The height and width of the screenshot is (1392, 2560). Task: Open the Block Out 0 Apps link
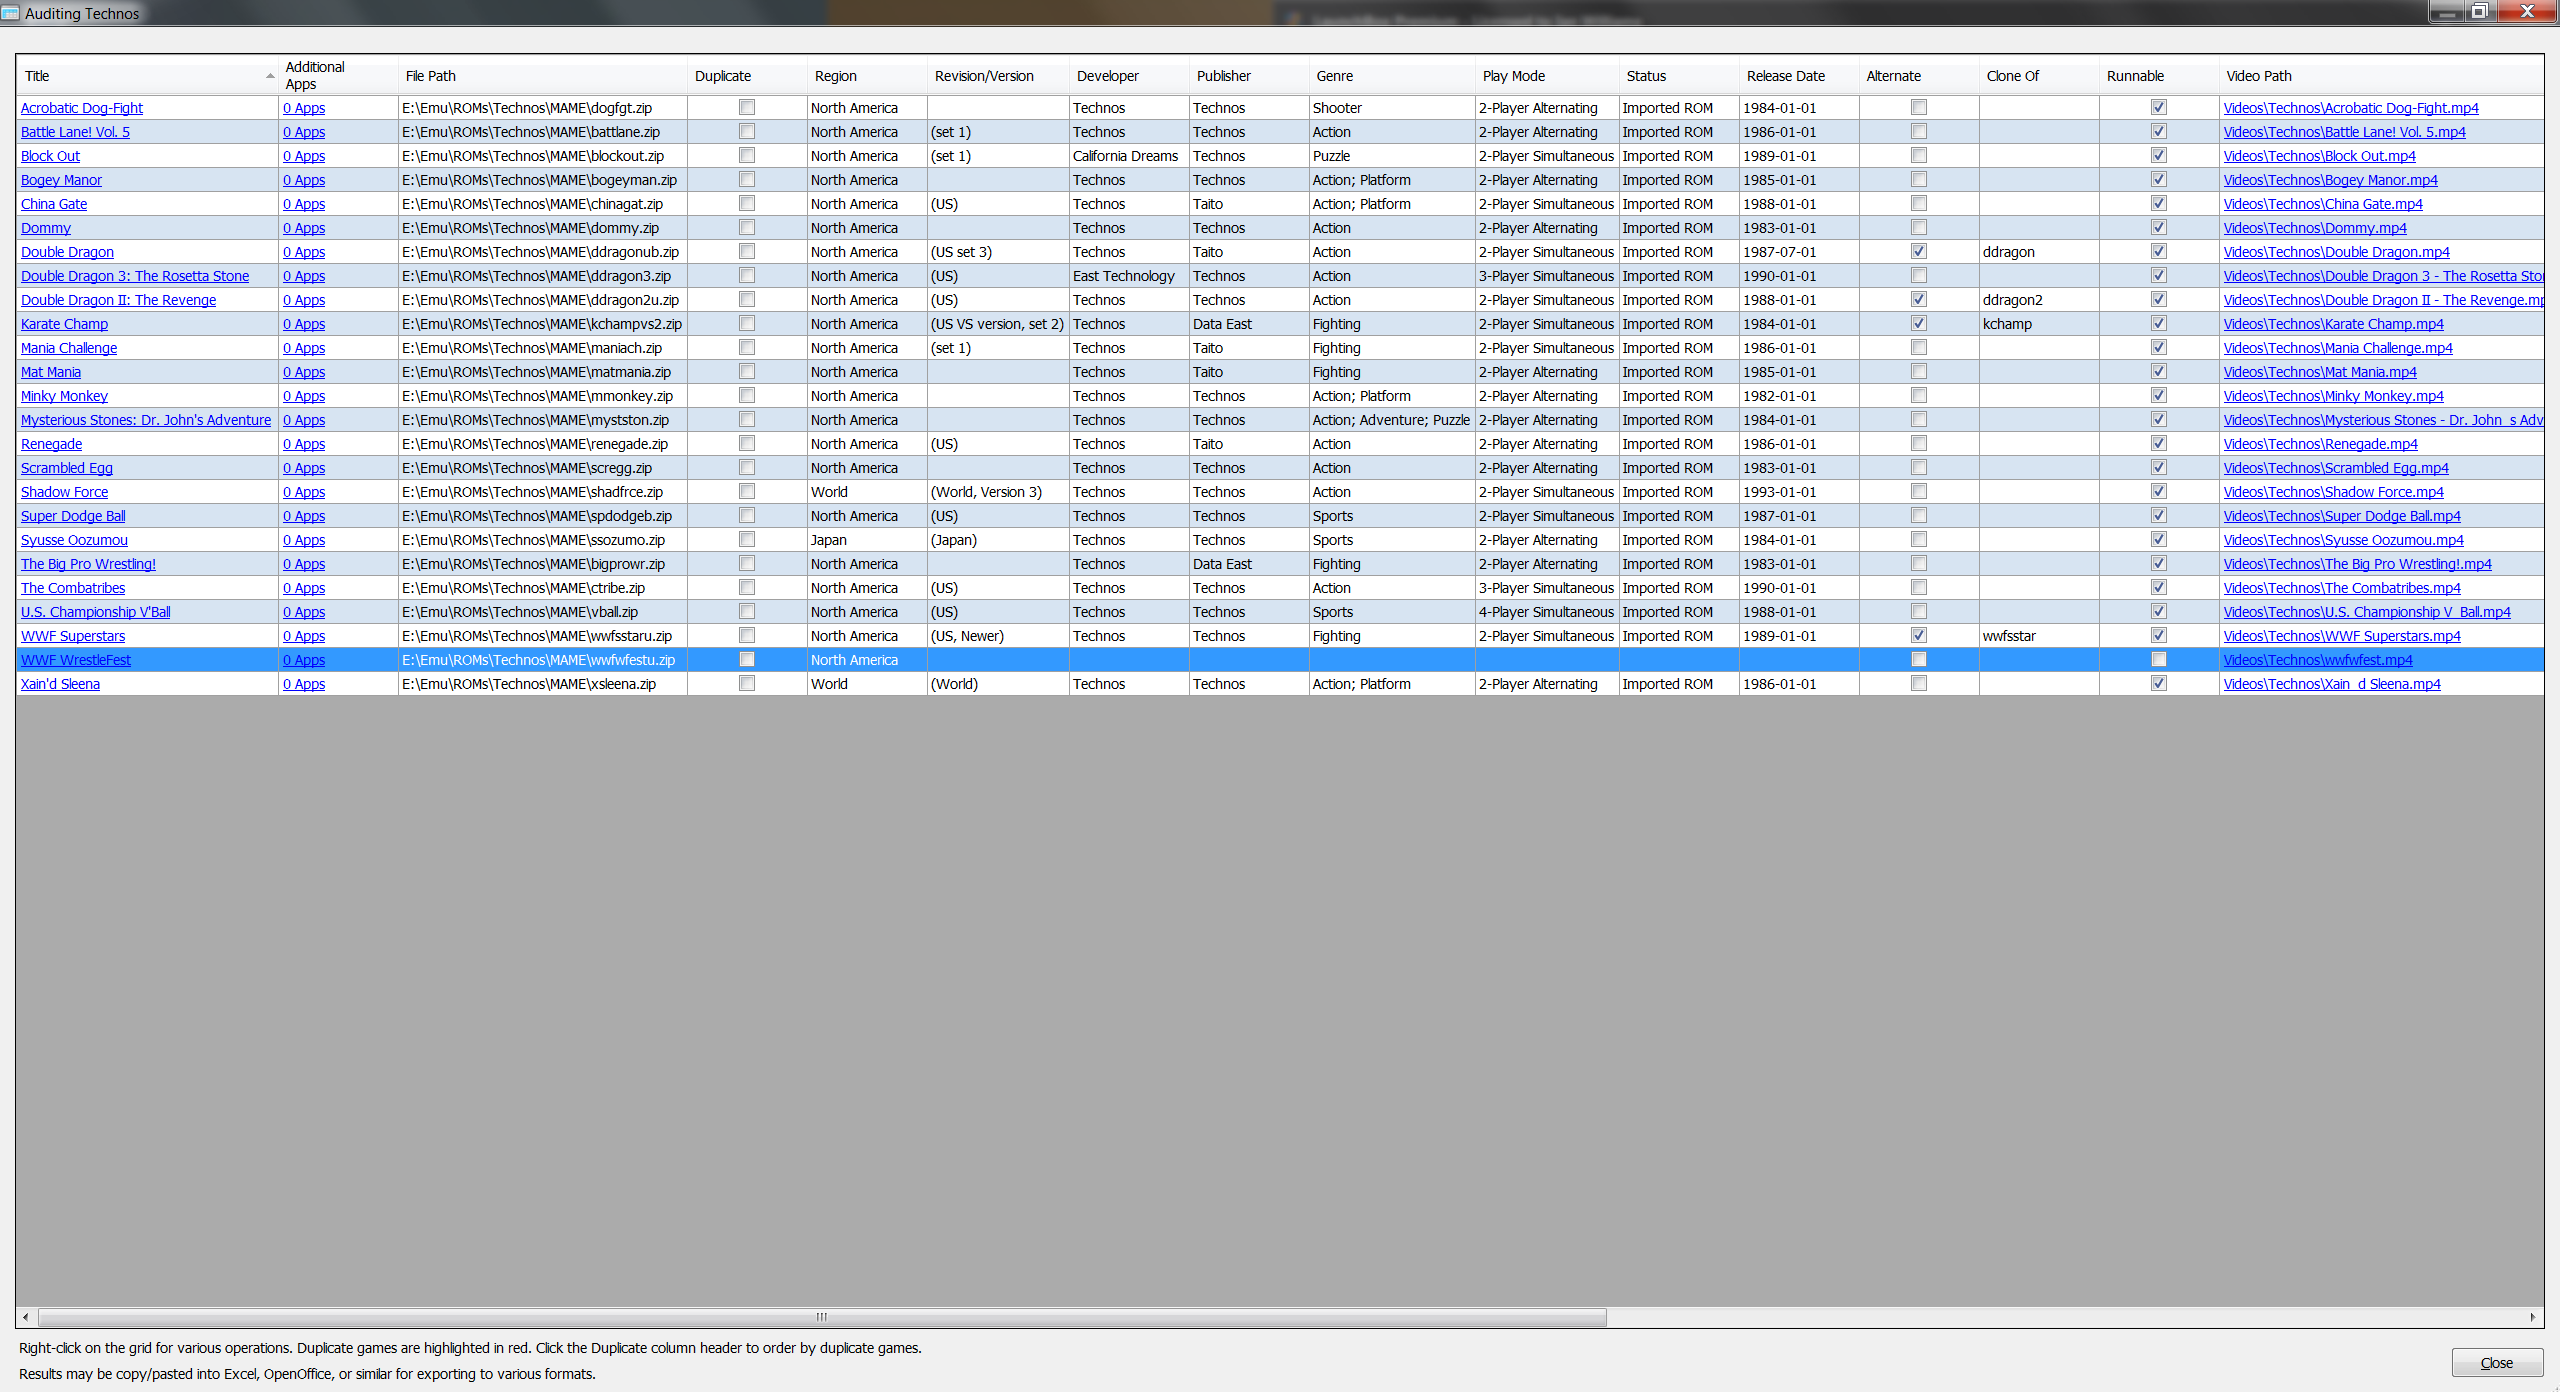tap(304, 156)
